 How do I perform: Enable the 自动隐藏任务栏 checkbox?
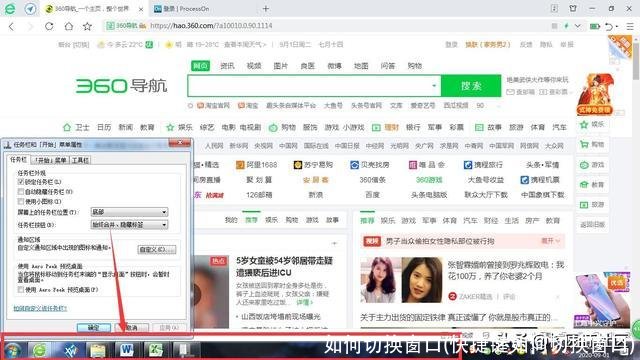21,191
